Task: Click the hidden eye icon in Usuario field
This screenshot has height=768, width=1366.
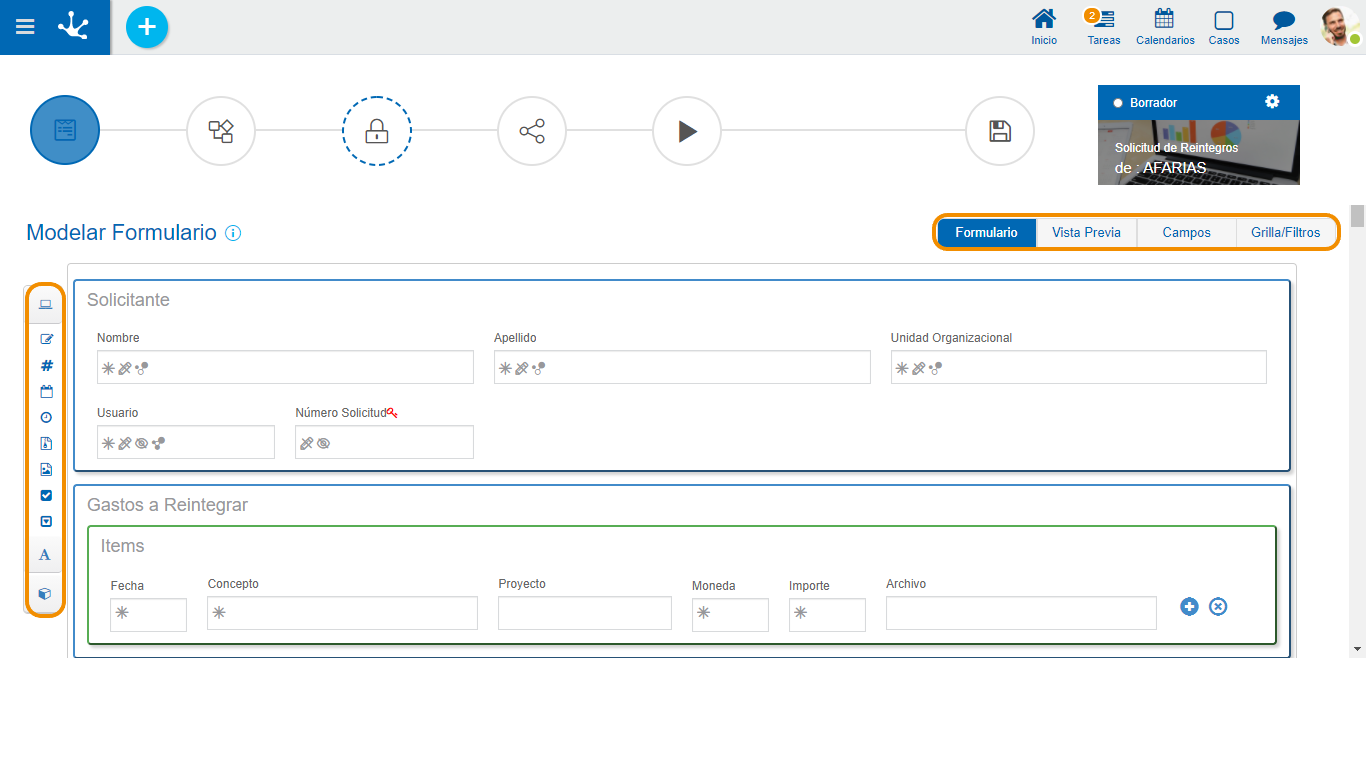Action: click(142, 443)
